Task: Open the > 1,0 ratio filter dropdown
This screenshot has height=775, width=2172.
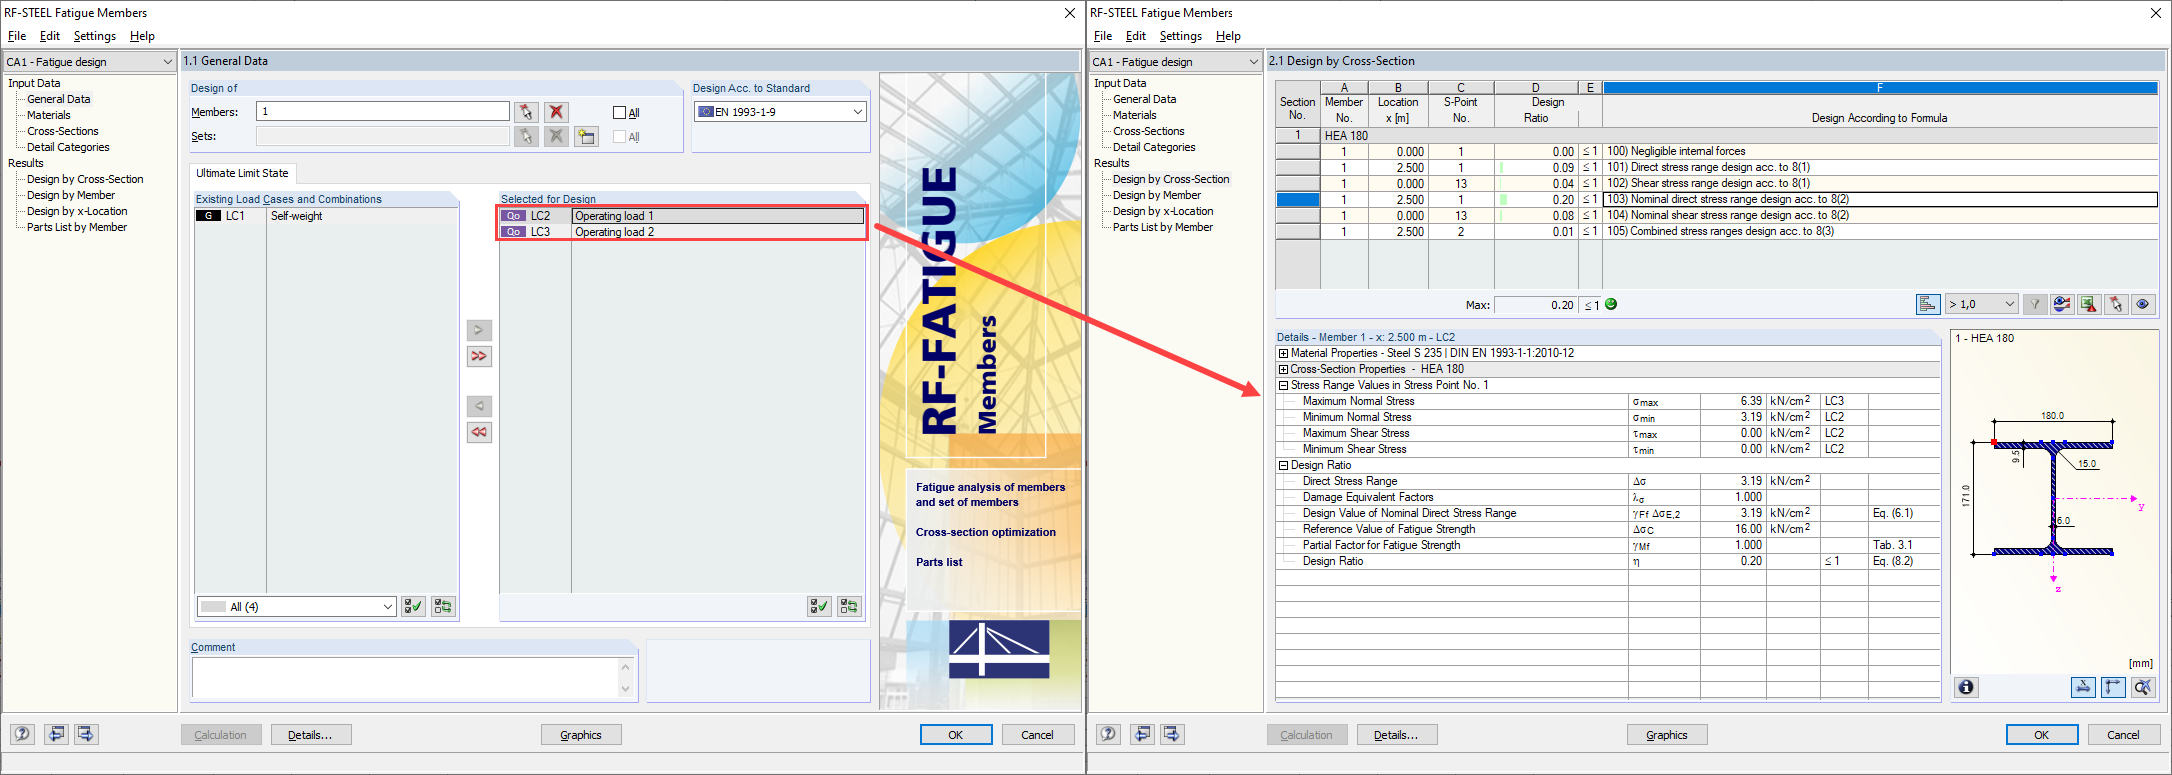Action: coord(2009,304)
